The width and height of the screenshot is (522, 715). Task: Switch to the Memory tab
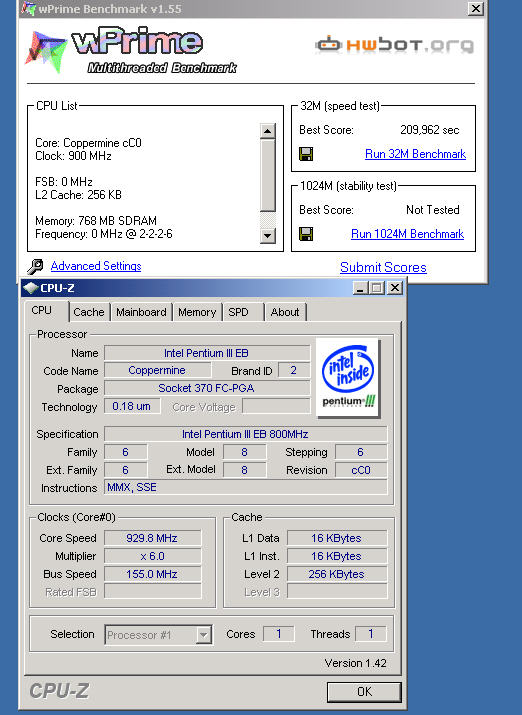coord(197,312)
